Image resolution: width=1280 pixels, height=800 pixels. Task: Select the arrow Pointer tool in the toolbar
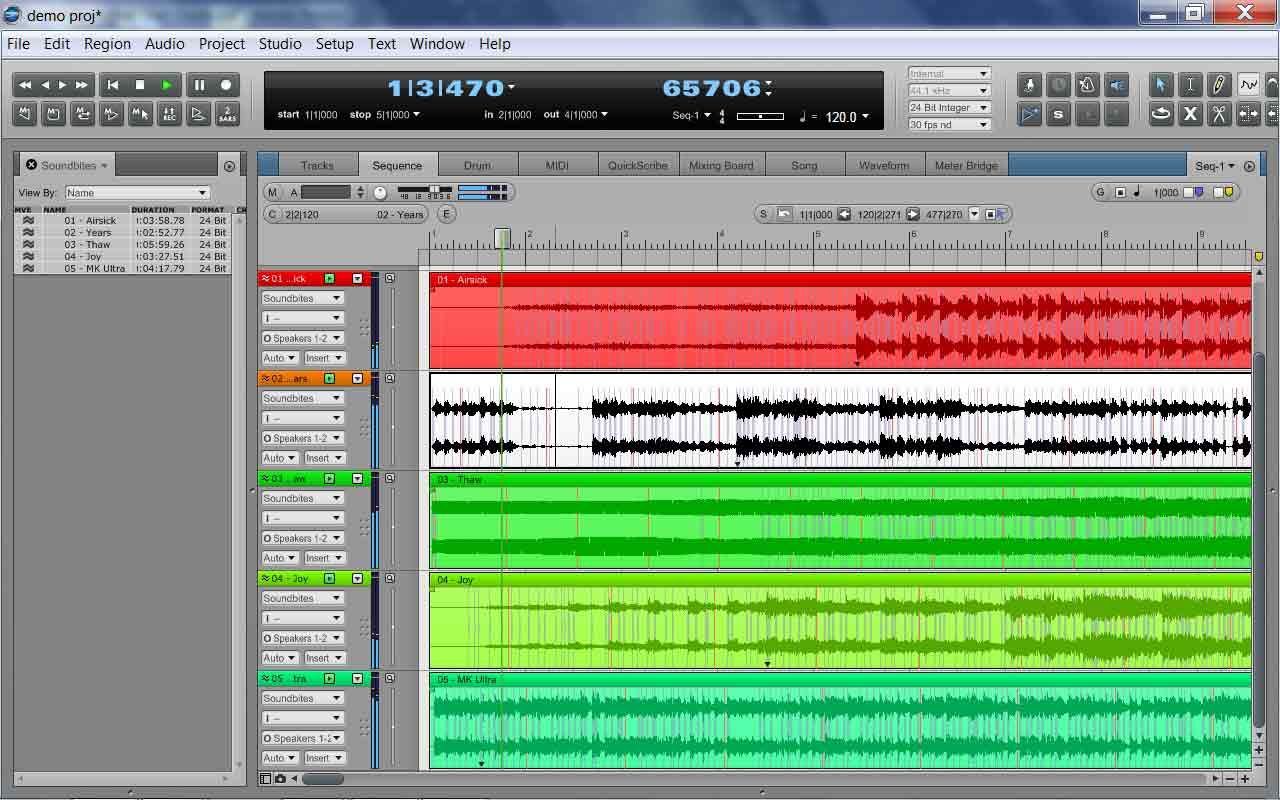click(1159, 85)
